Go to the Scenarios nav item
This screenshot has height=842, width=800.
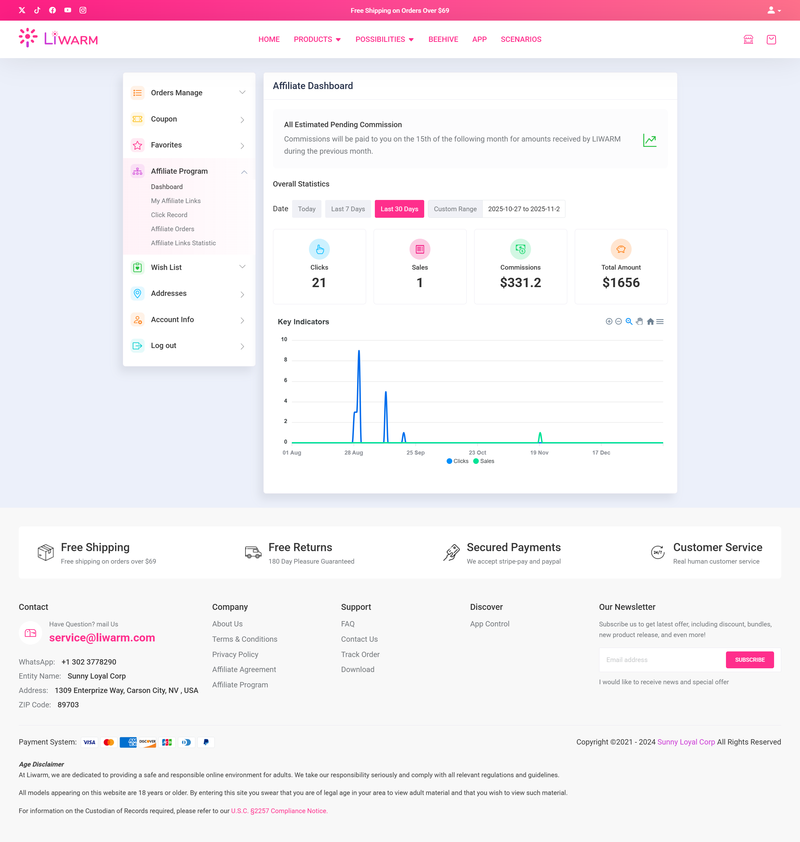521,39
